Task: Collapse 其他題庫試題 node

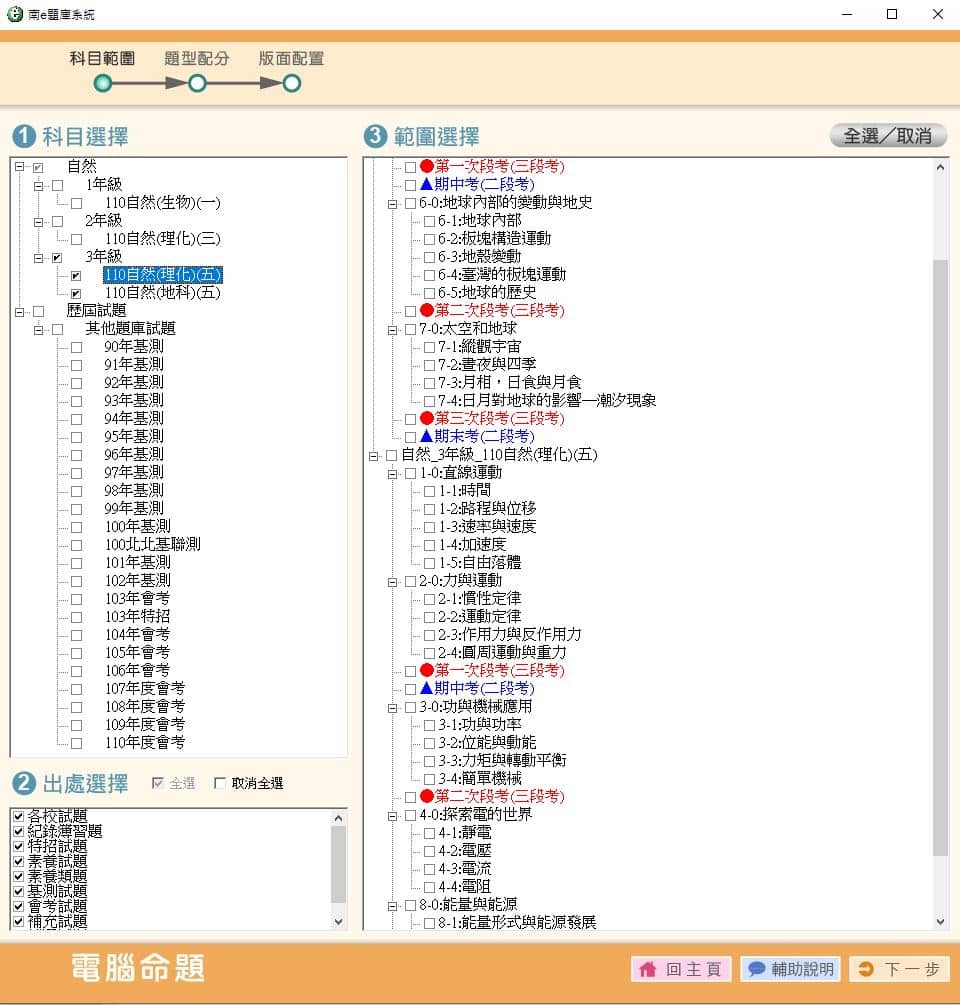Action: pyautogui.click(x=38, y=329)
